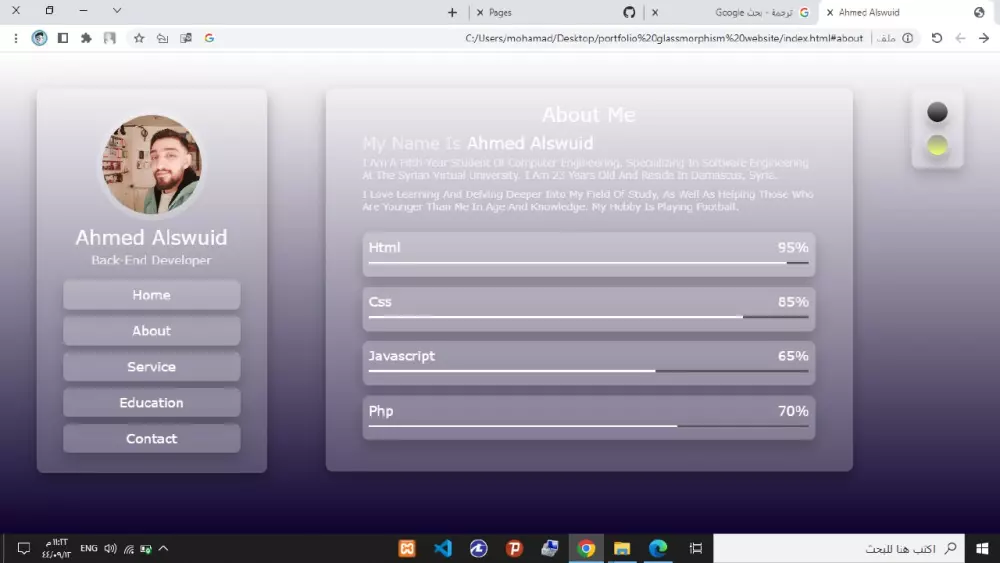Open Task View on the taskbar
Viewport: 1000px width, 563px height.
pos(696,548)
